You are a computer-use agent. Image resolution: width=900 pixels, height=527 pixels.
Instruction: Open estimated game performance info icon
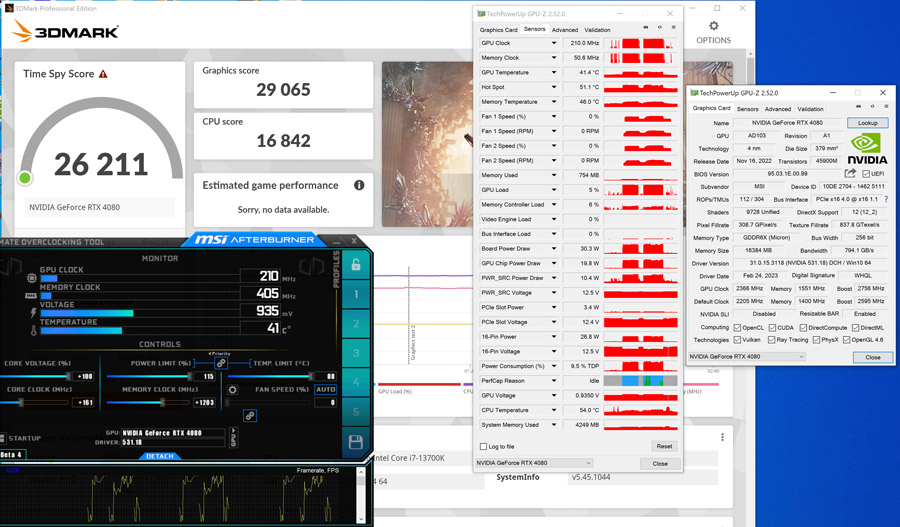tap(359, 185)
